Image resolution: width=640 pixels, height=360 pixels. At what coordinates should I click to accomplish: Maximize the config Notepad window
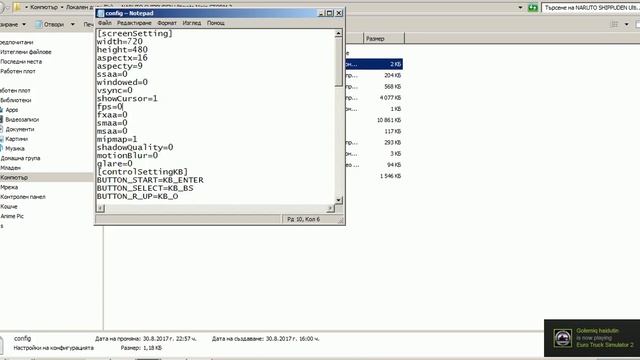tap(330, 13)
